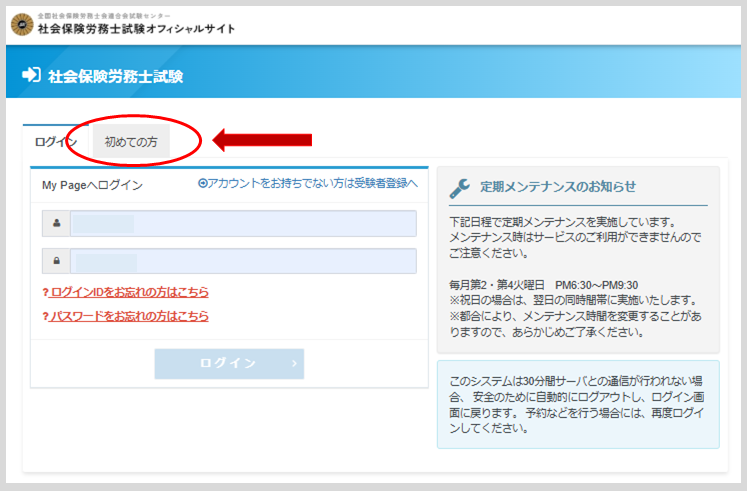The width and height of the screenshot is (747, 491).
Task: Switch to the ログイン tab
Action: click(x=55, y=142)
